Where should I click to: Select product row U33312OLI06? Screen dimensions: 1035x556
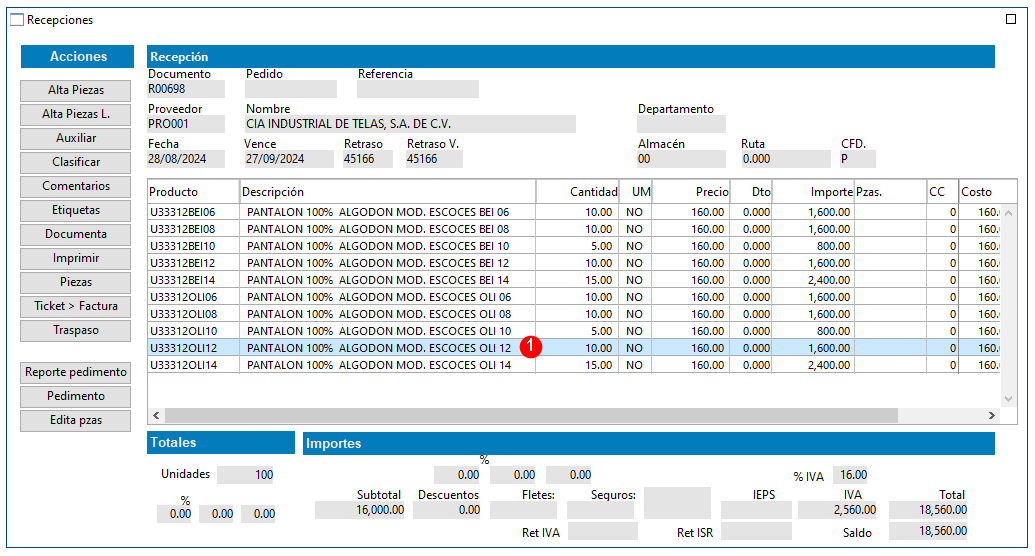574,297
